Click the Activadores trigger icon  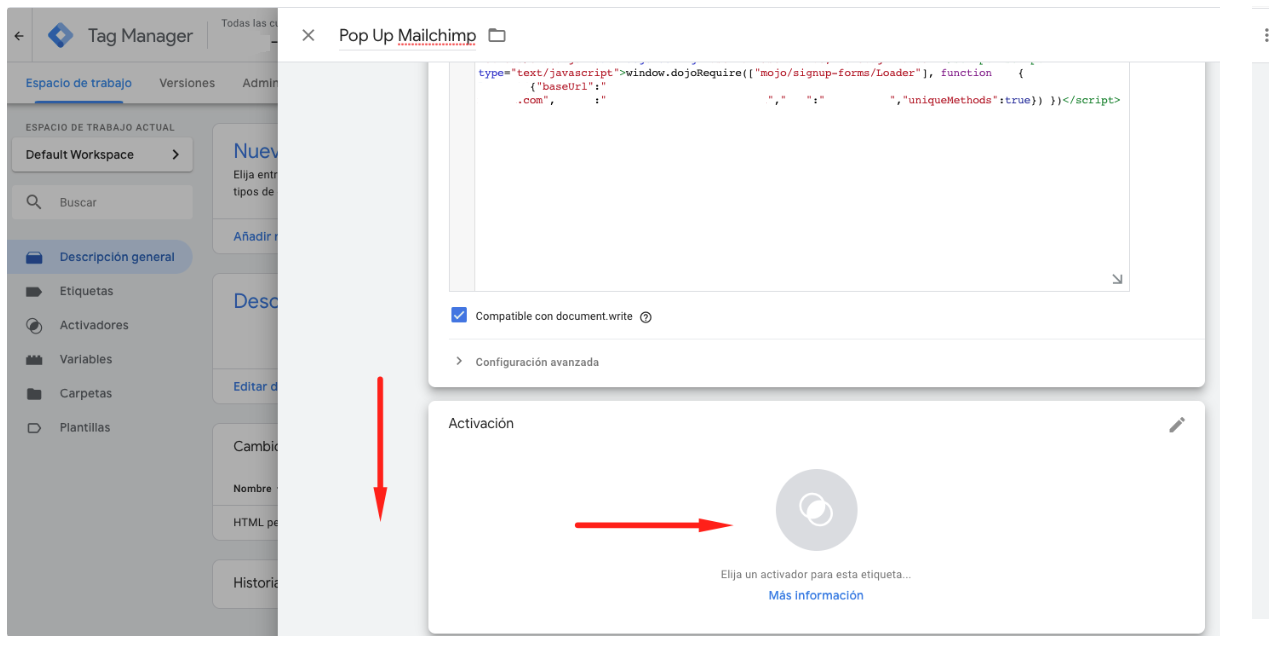pyautogui.click(x=34, y=325)
